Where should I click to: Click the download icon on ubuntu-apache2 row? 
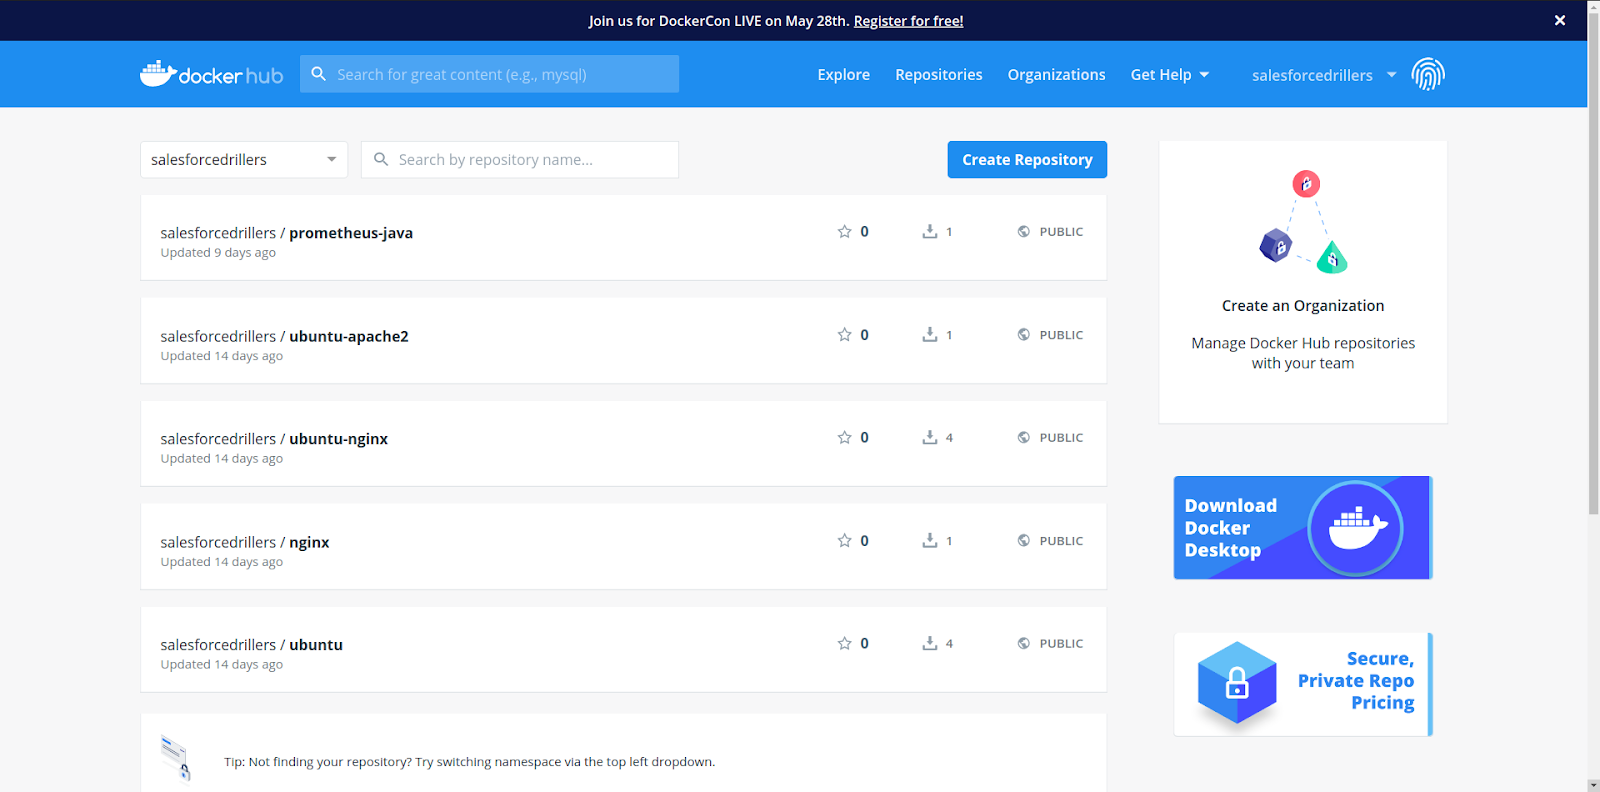click(x=930, y=334)
